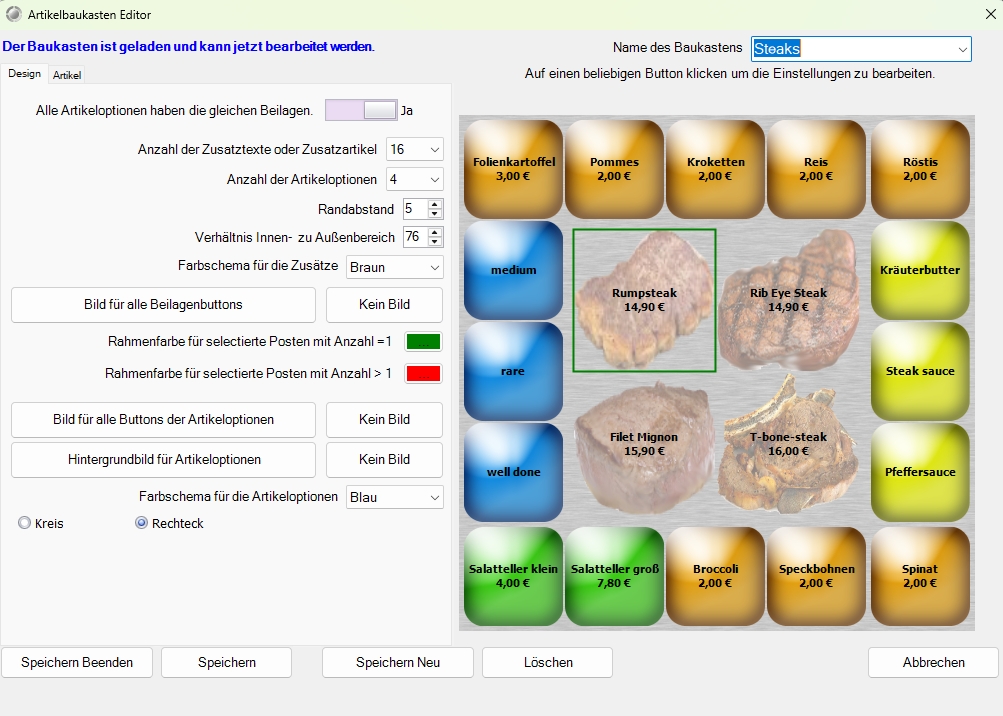Click Kein Bild next to Hintergrundbild
Image resolution: width=1003 pixels, height=716 pixels.
click(384, 459)
